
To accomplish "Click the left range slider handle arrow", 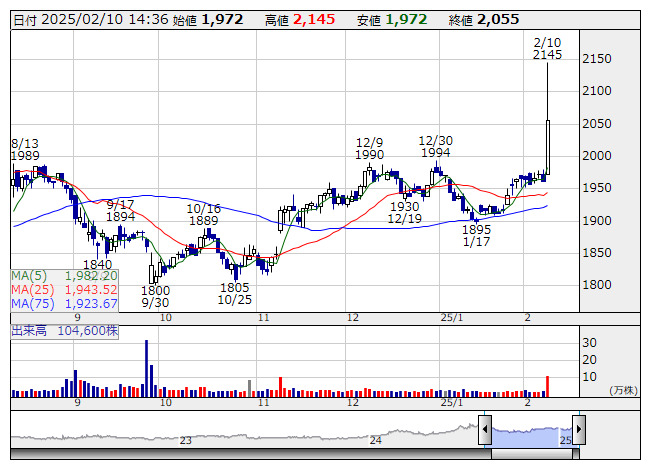I will 485,429.
